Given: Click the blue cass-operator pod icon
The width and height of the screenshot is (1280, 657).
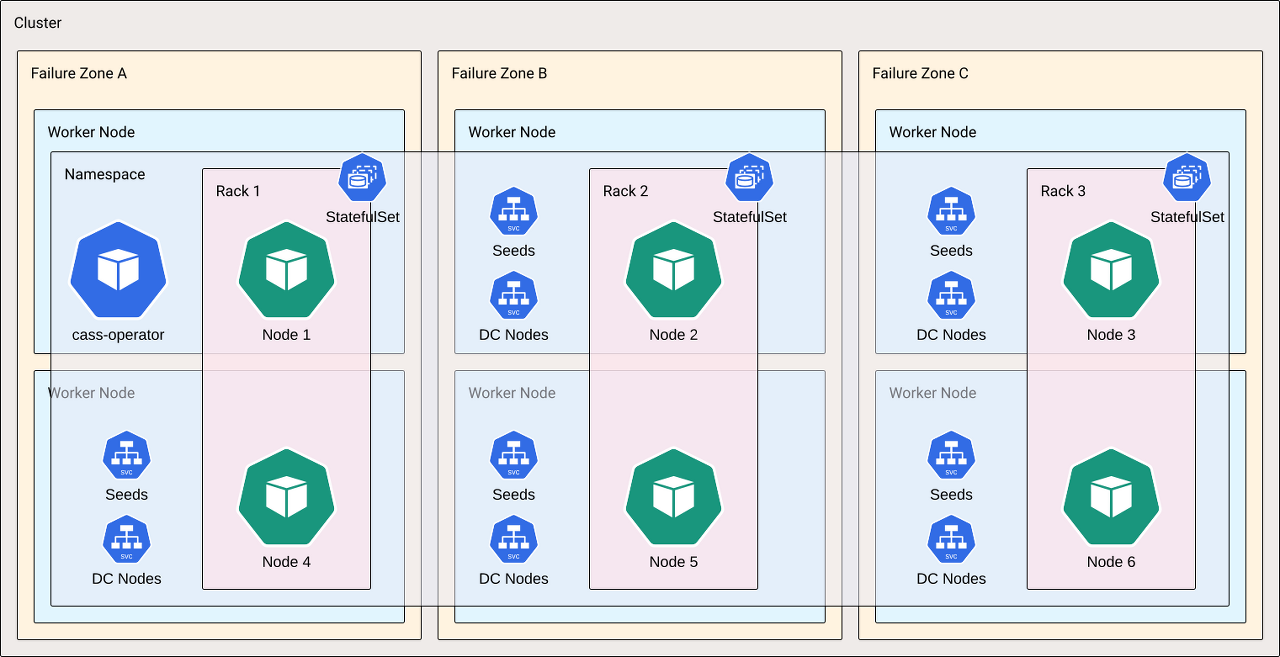Looking at the screenshot, I should point(118,270).
